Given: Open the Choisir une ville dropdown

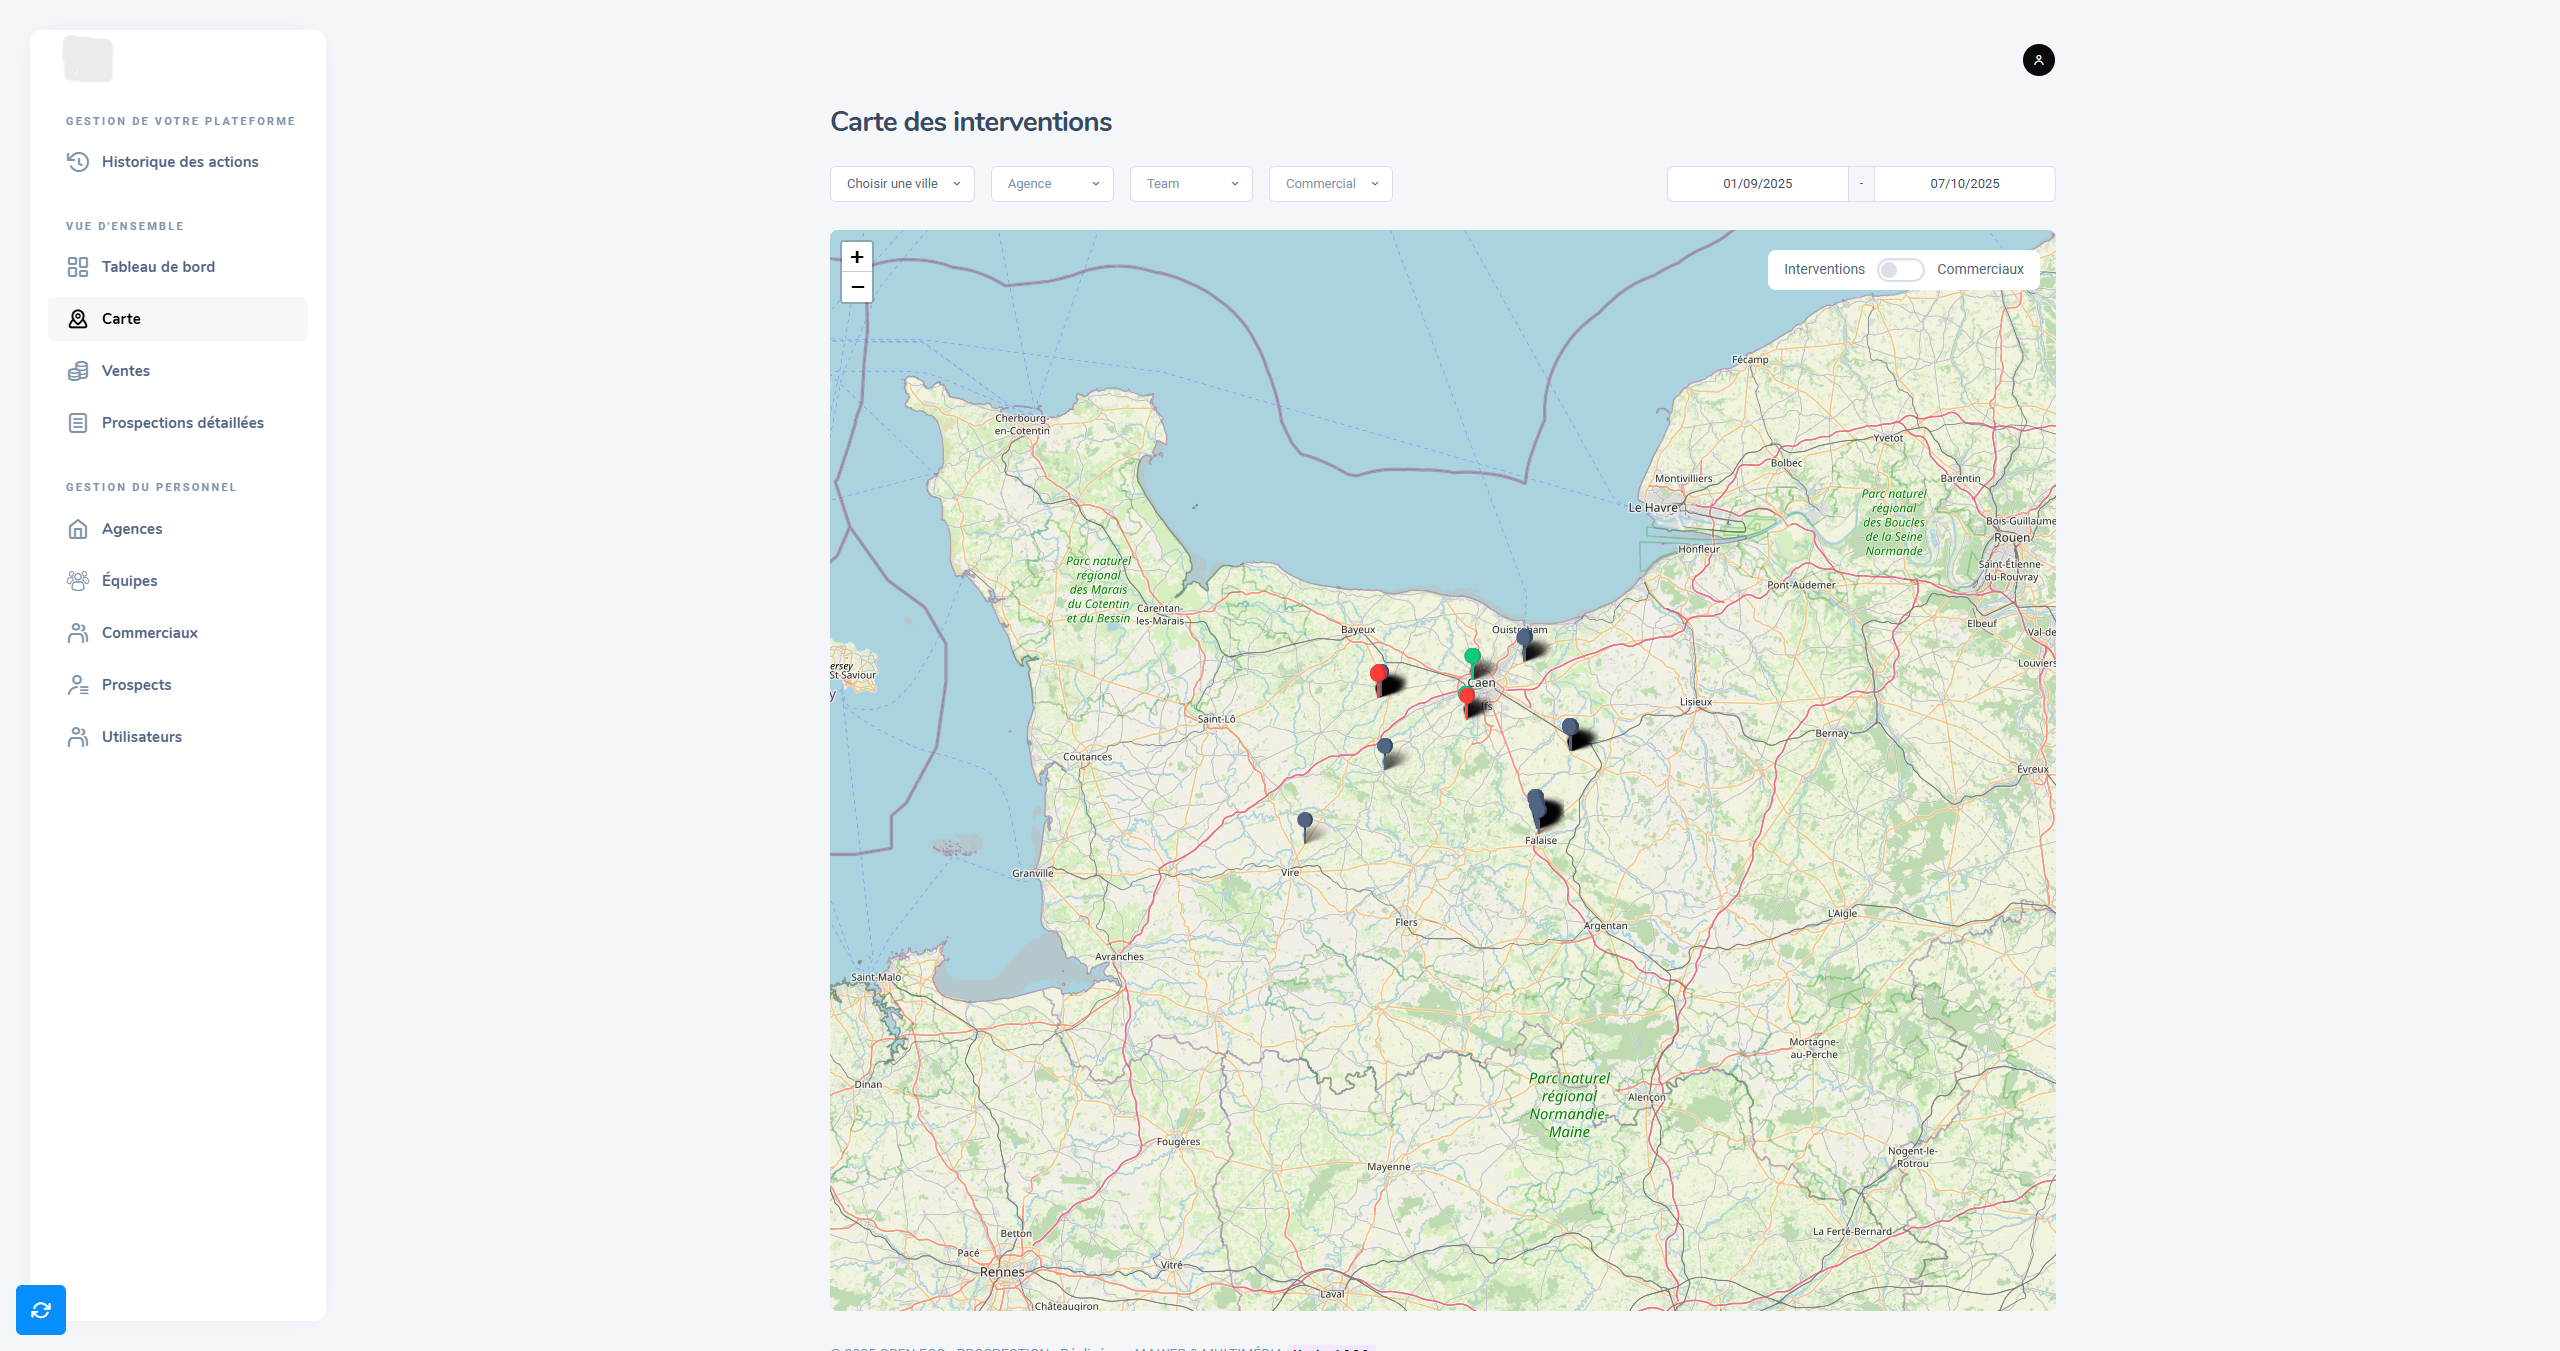Looking at the screenshot, I should pos(902,184).
